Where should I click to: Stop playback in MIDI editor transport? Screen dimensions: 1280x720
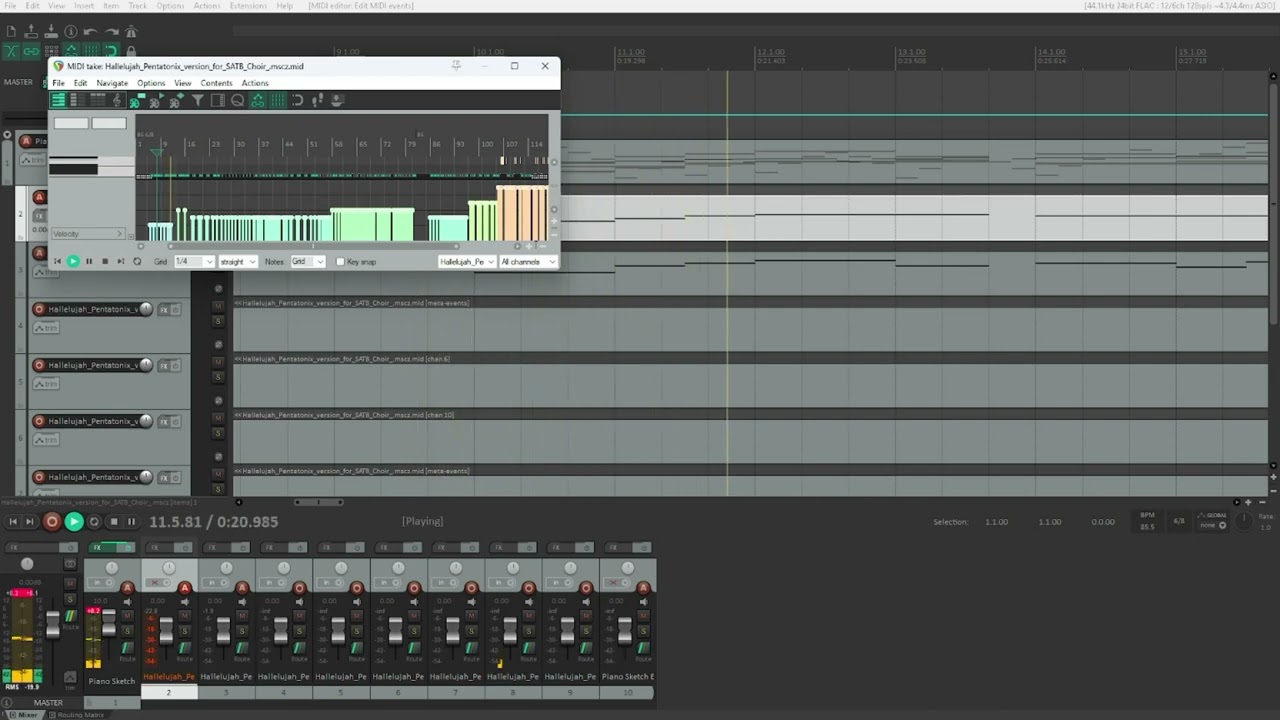[105, 262]
